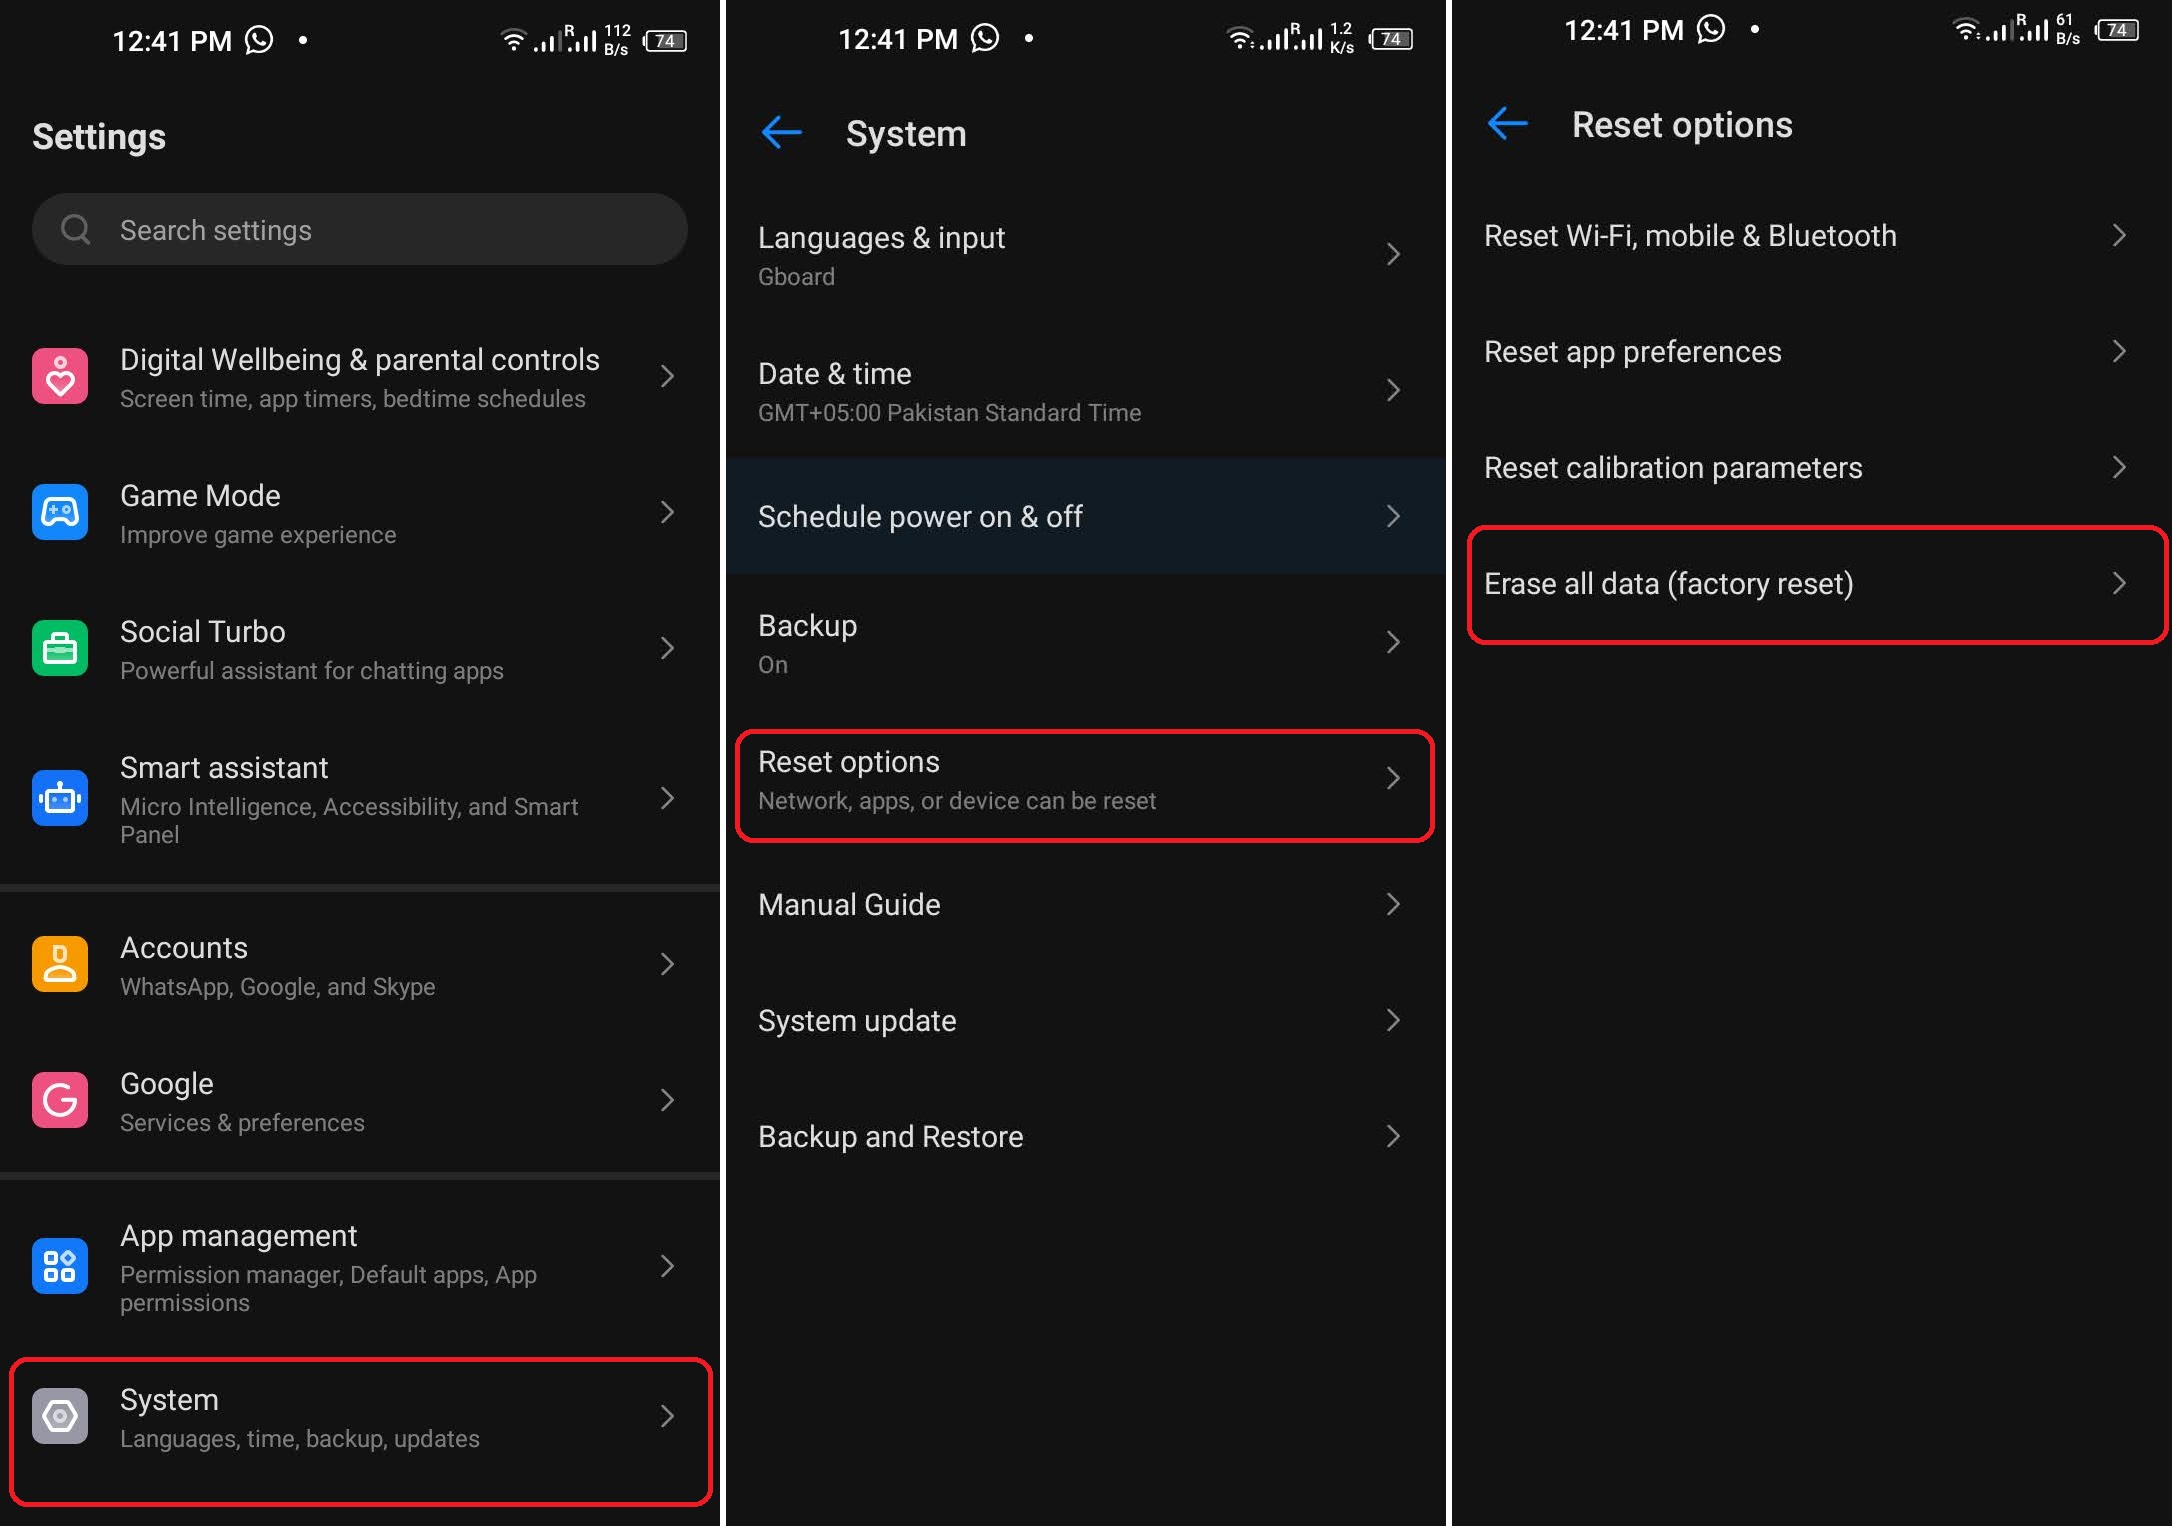The height and width of the screenshot is (1526, 2178).
Task: Tap the Game Mode controller icon
Action: pyautogui.click(x=60, y=512)
